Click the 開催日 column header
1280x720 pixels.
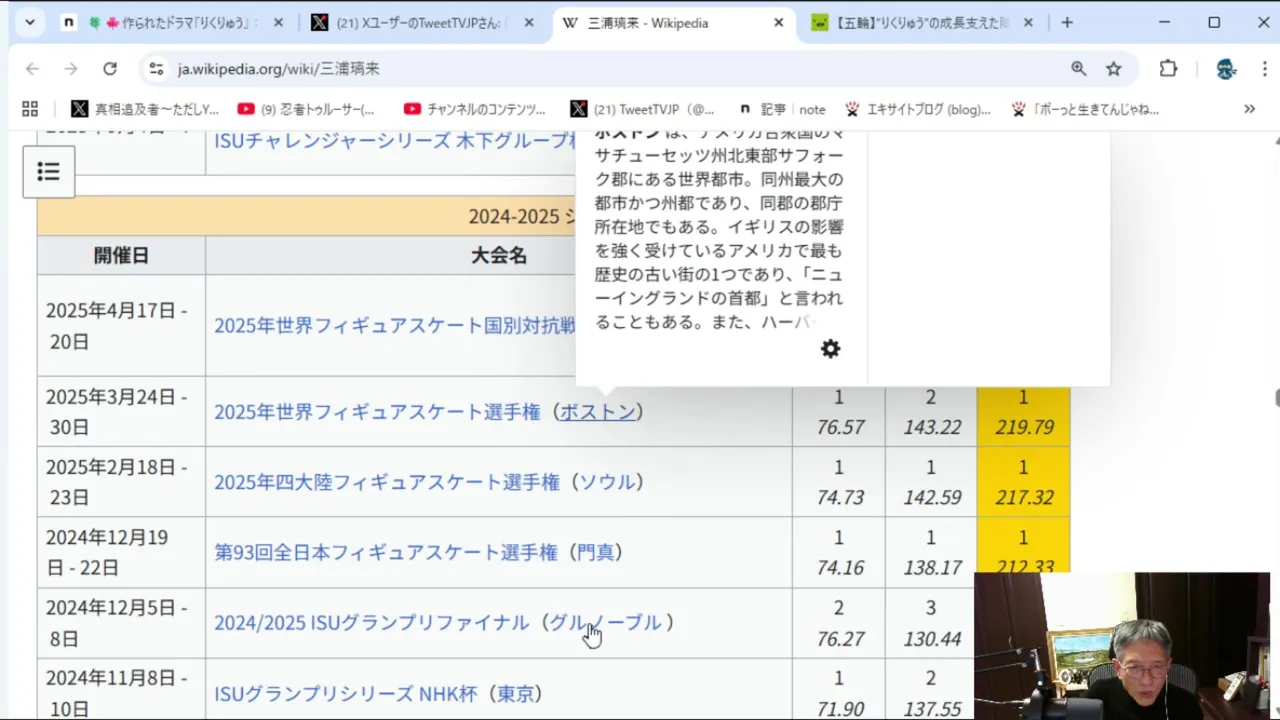(121, 255)
